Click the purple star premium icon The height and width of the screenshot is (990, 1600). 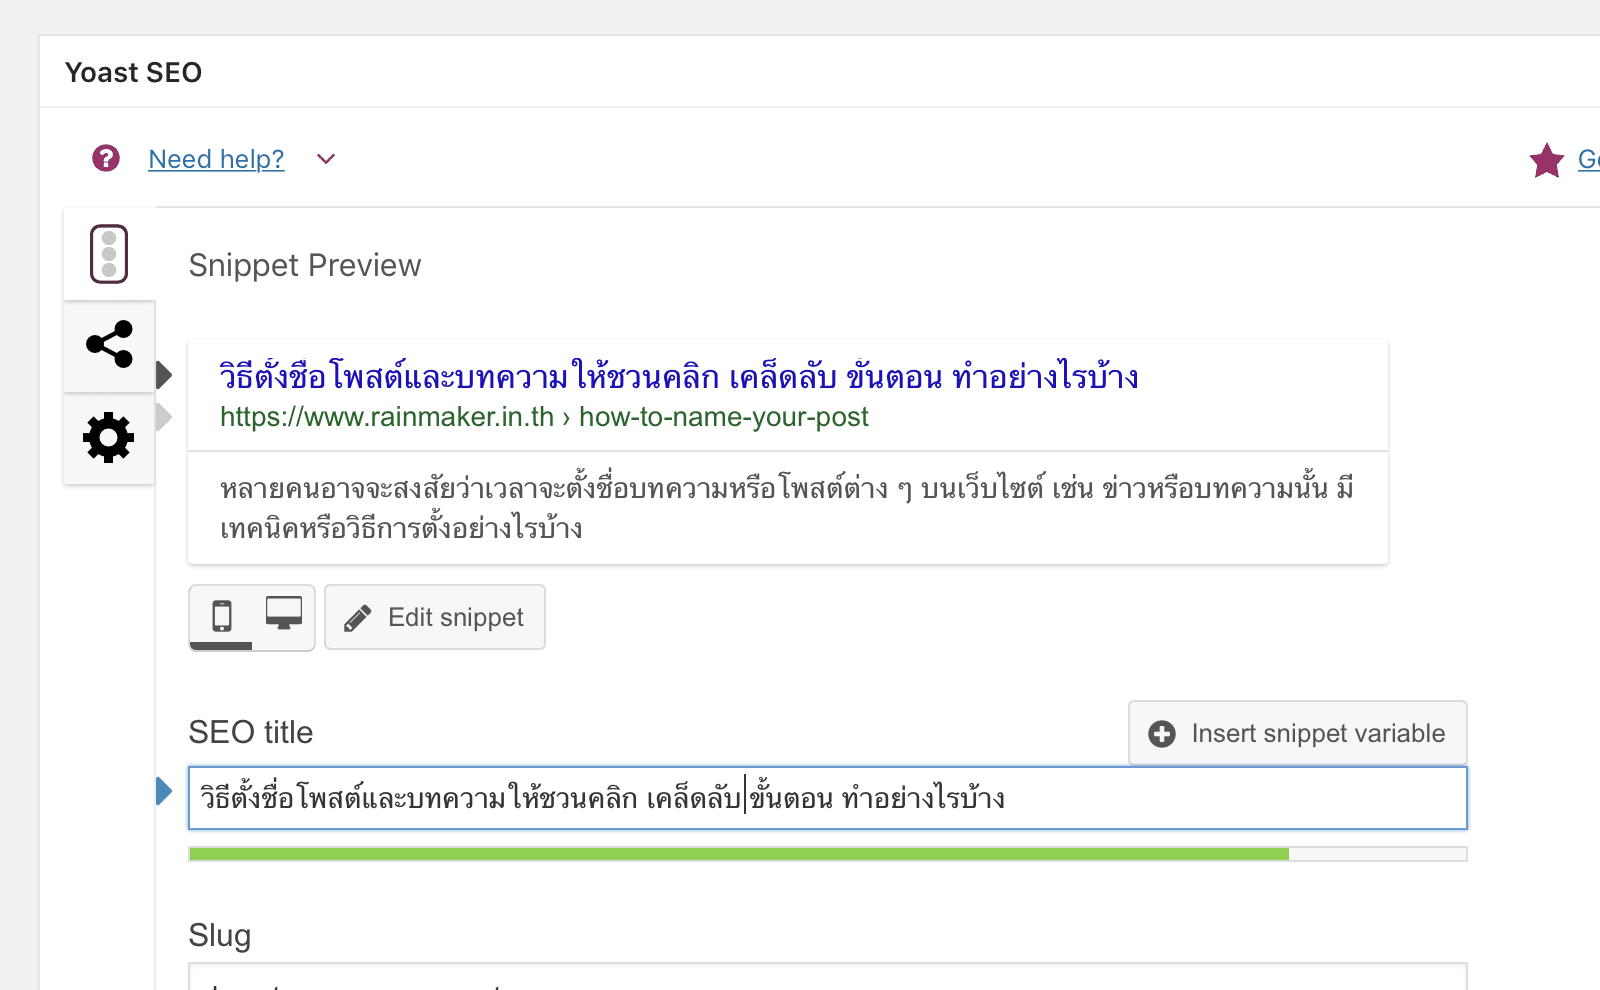(1546, 160)
